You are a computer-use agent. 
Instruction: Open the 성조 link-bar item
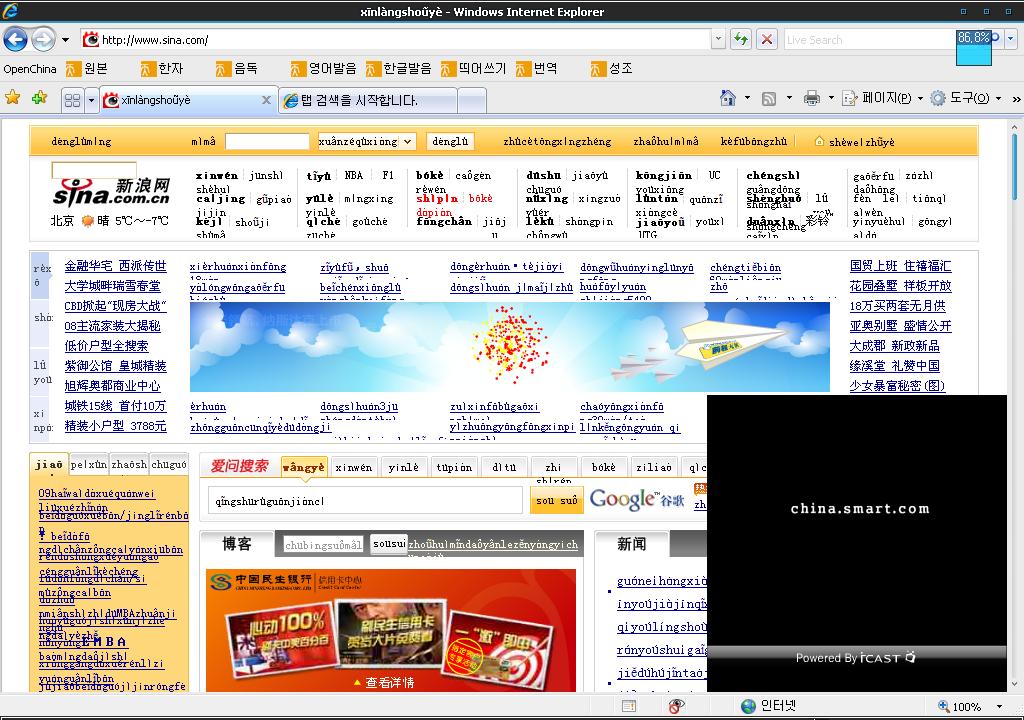pos(612,69)
